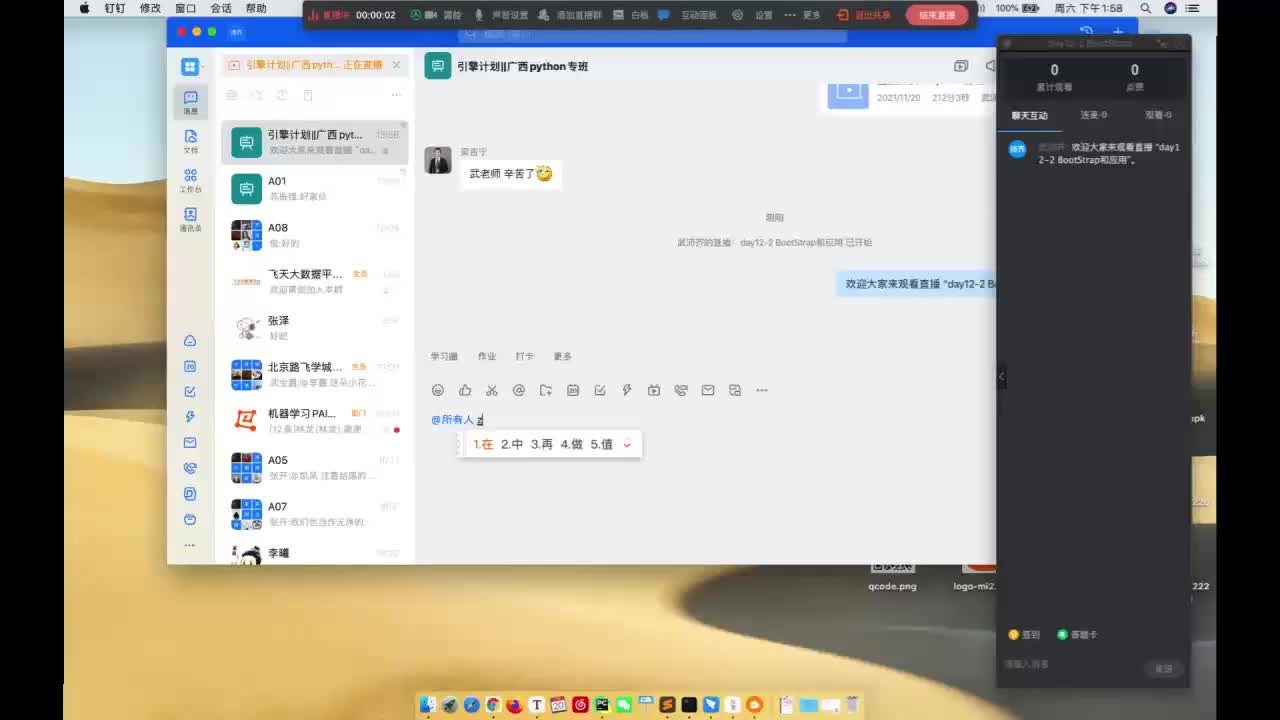Open the A01 conversation
Image resolution: width=1280 pixels, height=720 pixels.
314,188
